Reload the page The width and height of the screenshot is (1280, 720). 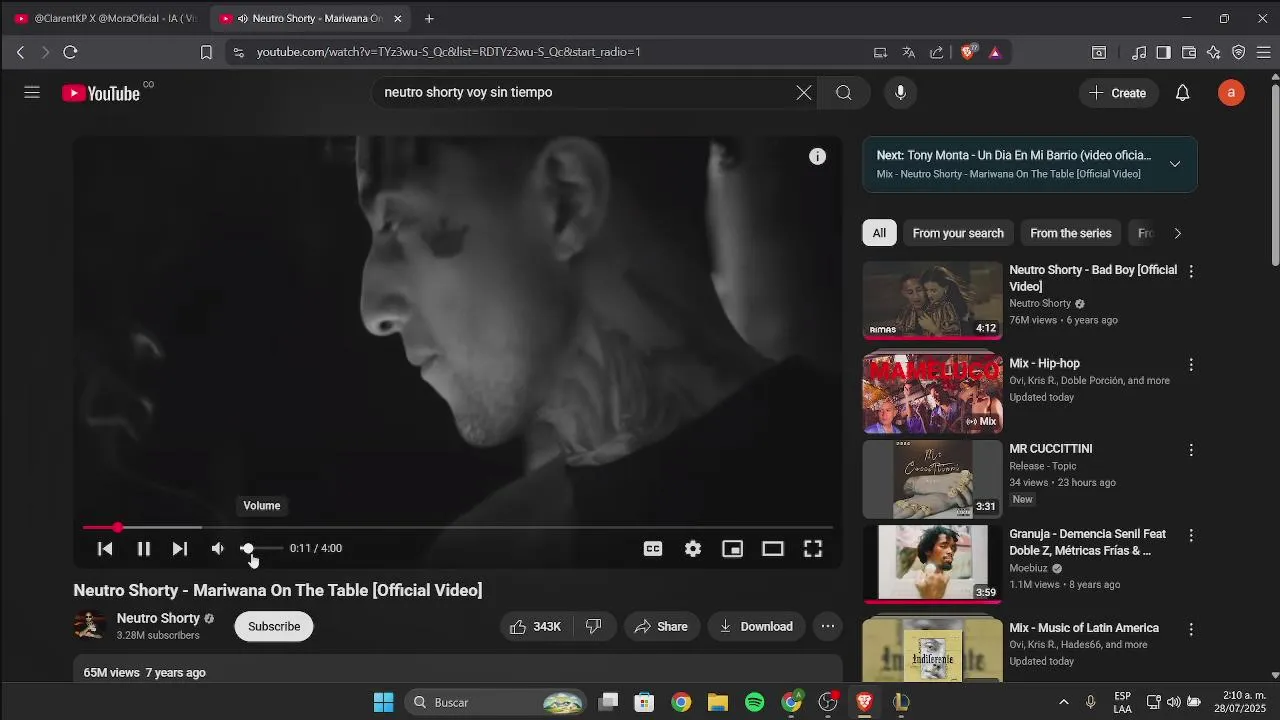[70, 52]
